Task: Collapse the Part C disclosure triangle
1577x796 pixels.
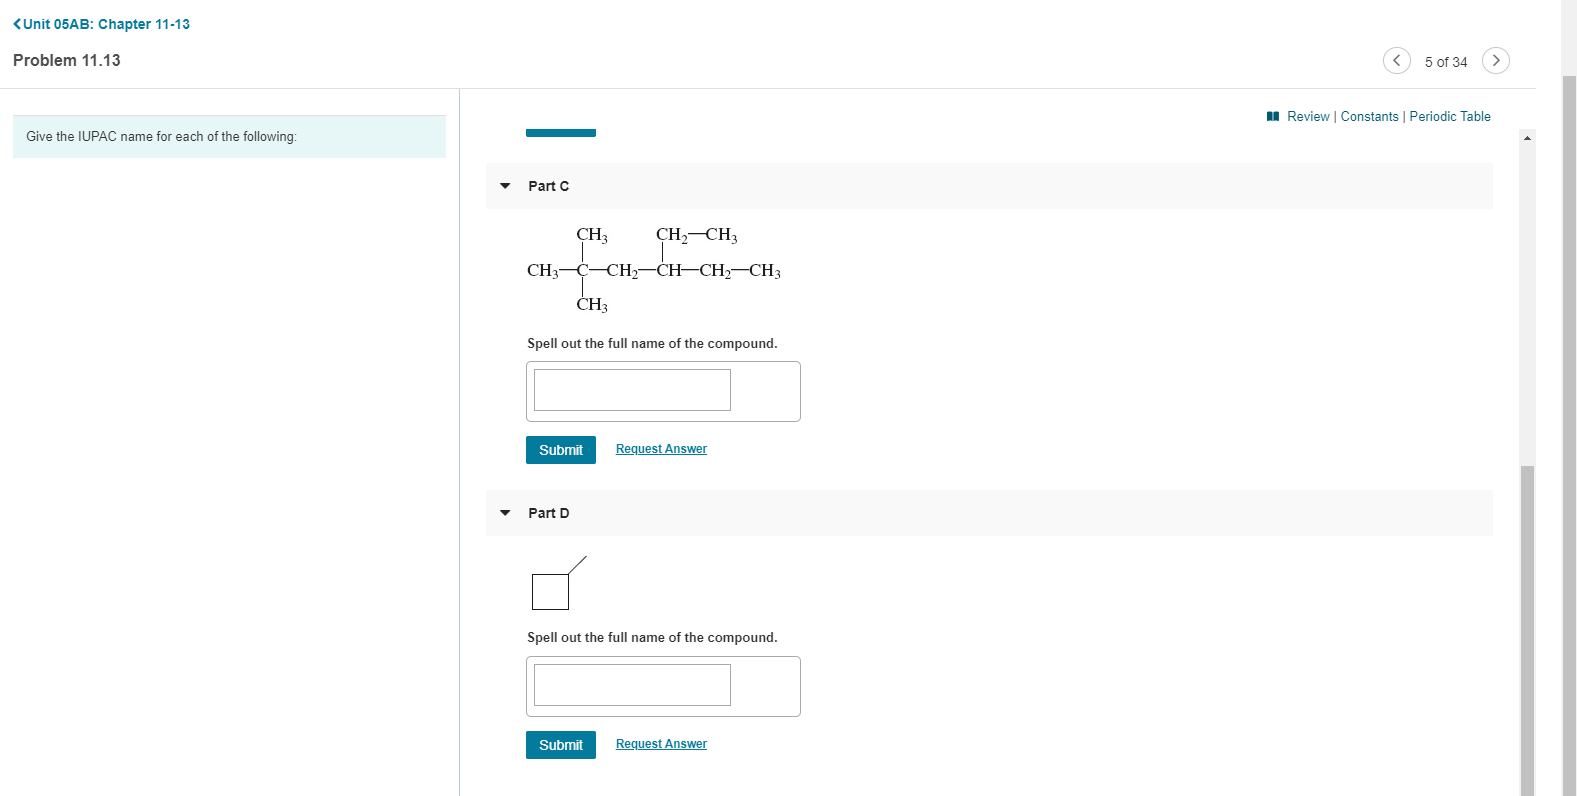Action: 505,186
